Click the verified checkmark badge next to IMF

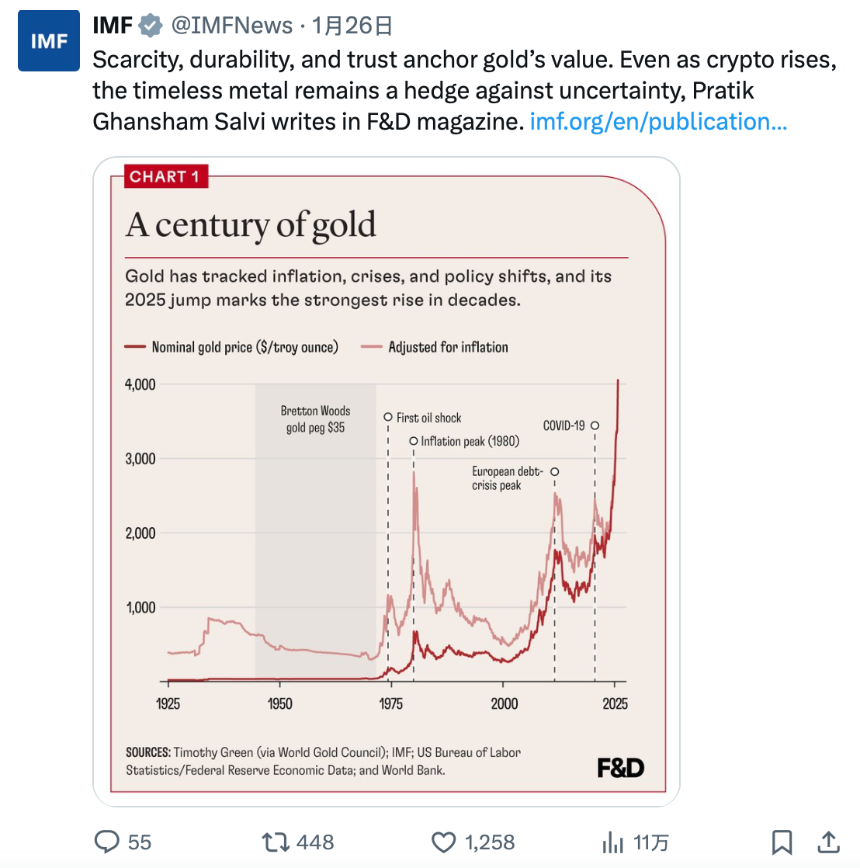click(152, 25)
